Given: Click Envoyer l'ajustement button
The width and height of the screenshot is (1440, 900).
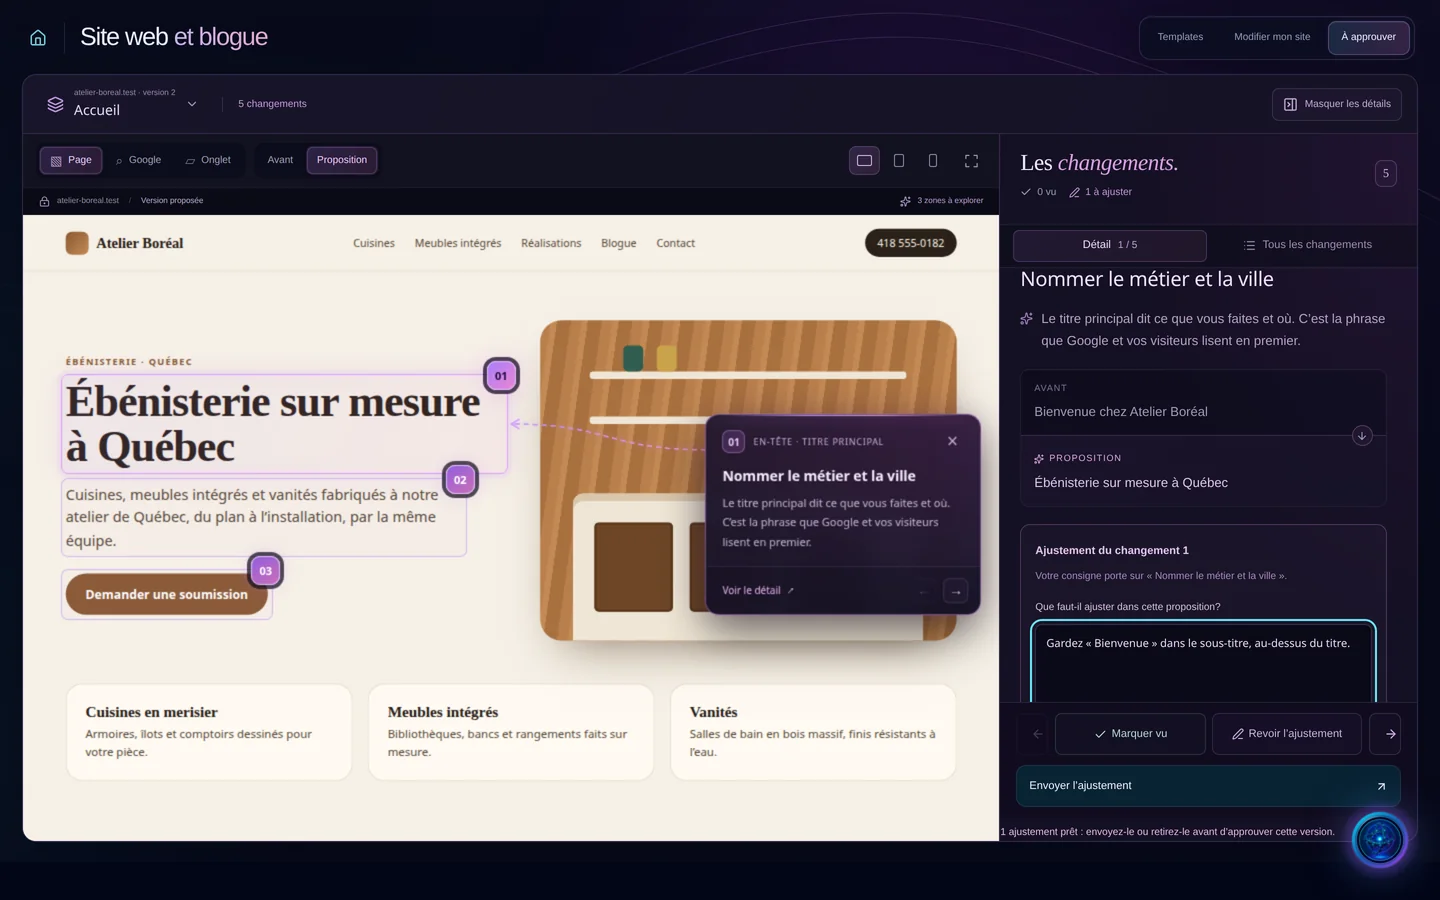Looking at the screenshot, I should (x=1208, y=786).
